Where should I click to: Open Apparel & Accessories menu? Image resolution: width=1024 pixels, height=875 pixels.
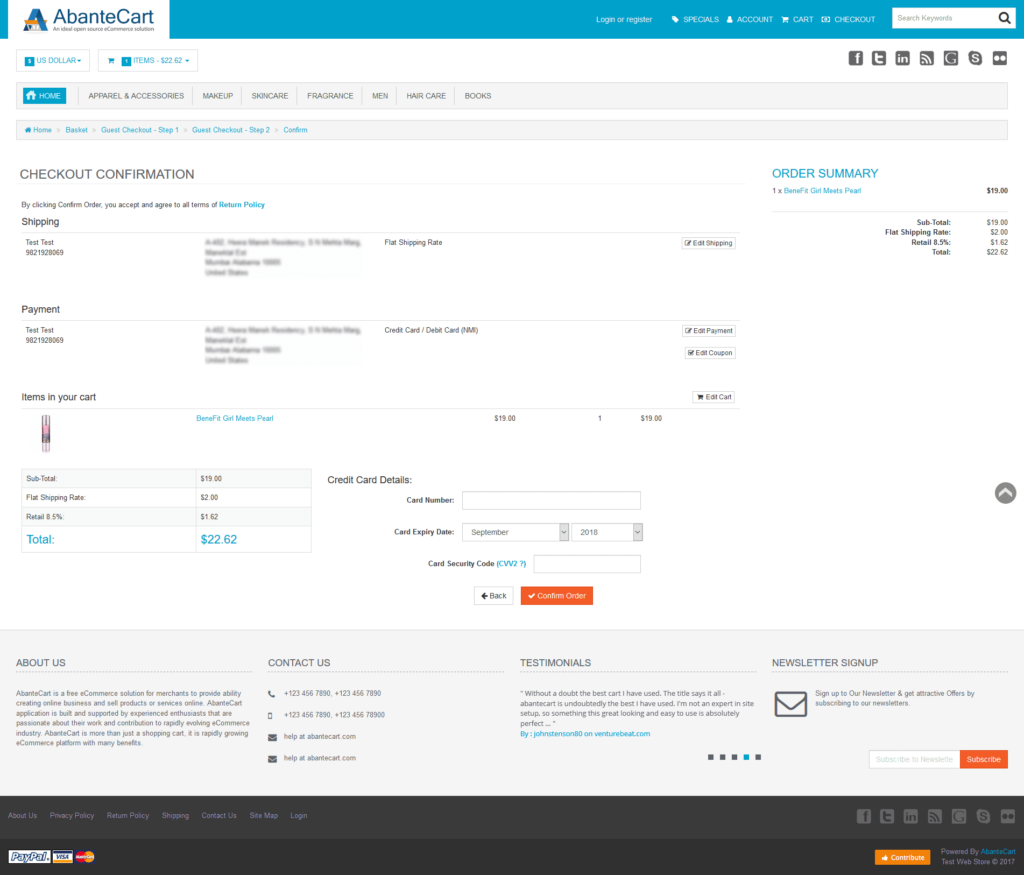coord(136,96)
